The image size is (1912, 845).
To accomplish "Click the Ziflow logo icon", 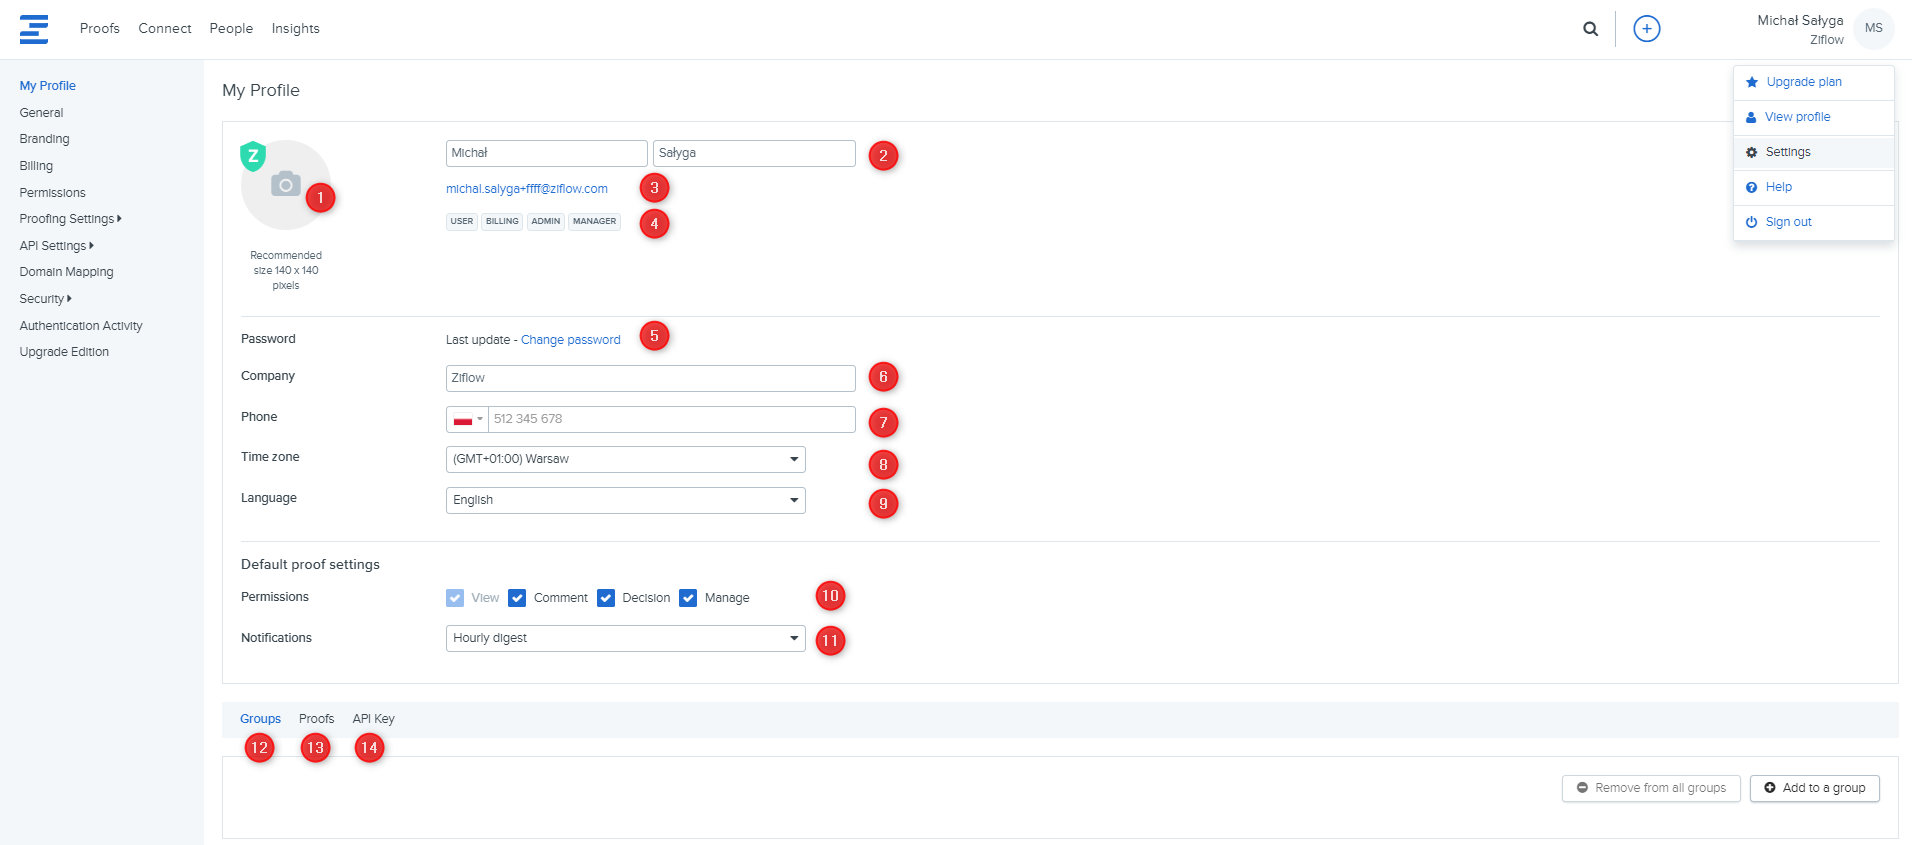I will (x=34, y=29).
